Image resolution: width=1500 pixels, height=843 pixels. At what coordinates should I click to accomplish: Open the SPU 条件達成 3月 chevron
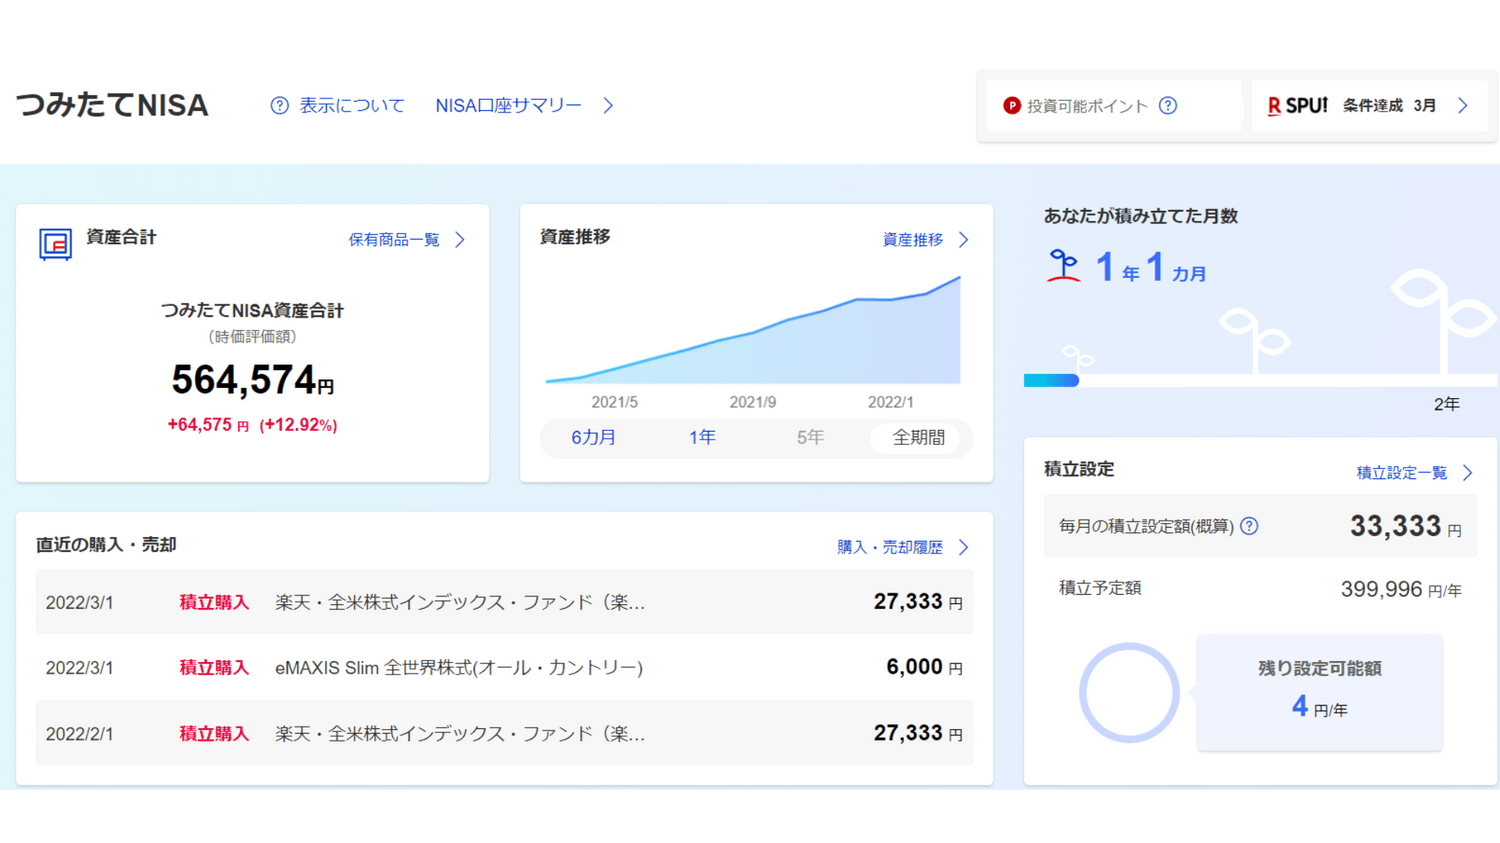pos(1463,106)
